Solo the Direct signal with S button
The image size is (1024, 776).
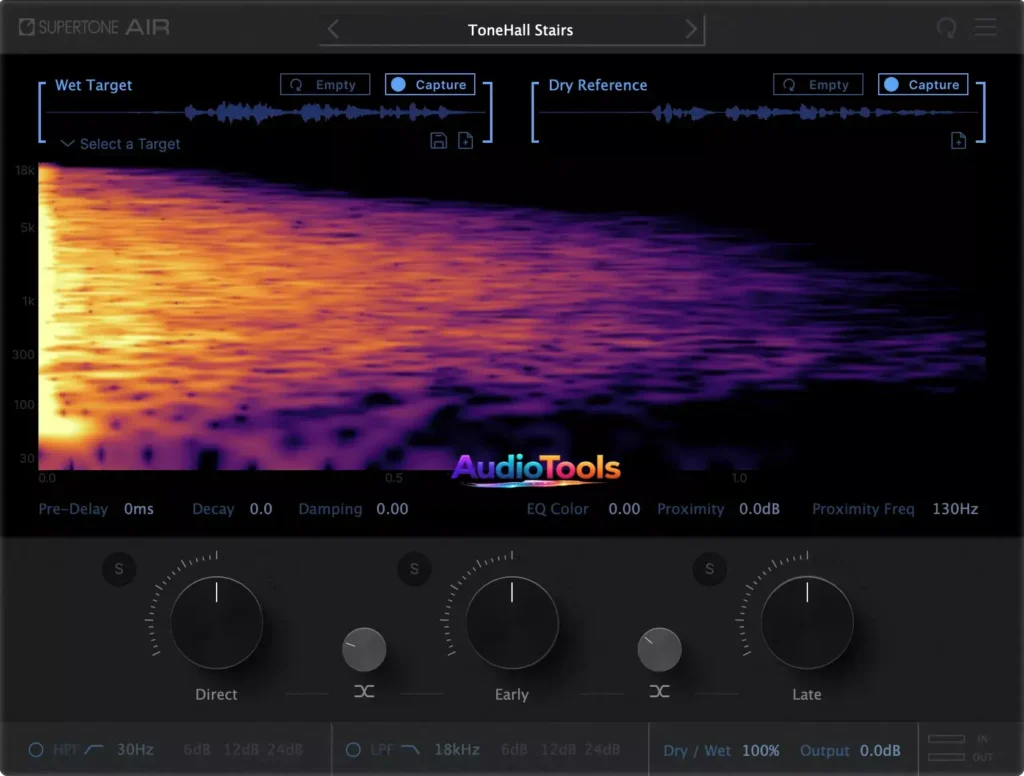(x=119, y=570)
